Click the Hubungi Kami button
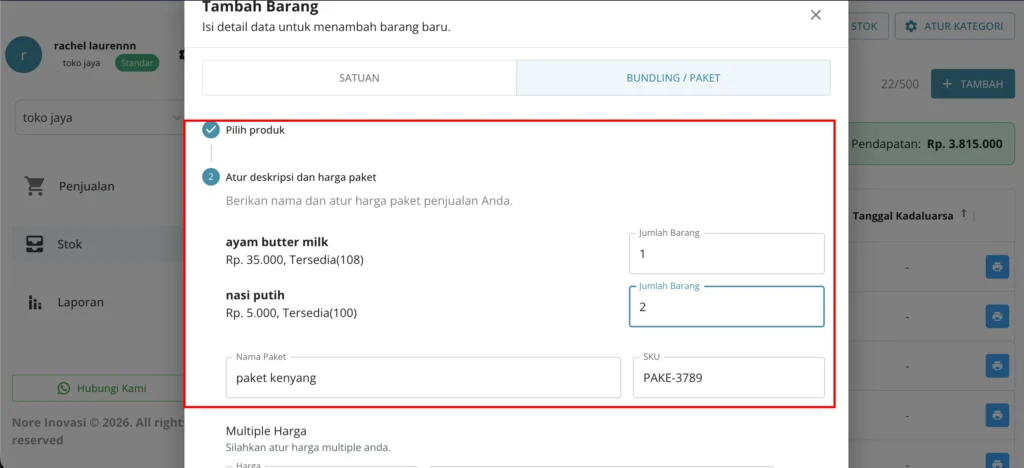1024x468 pixels. coord(98,388)
